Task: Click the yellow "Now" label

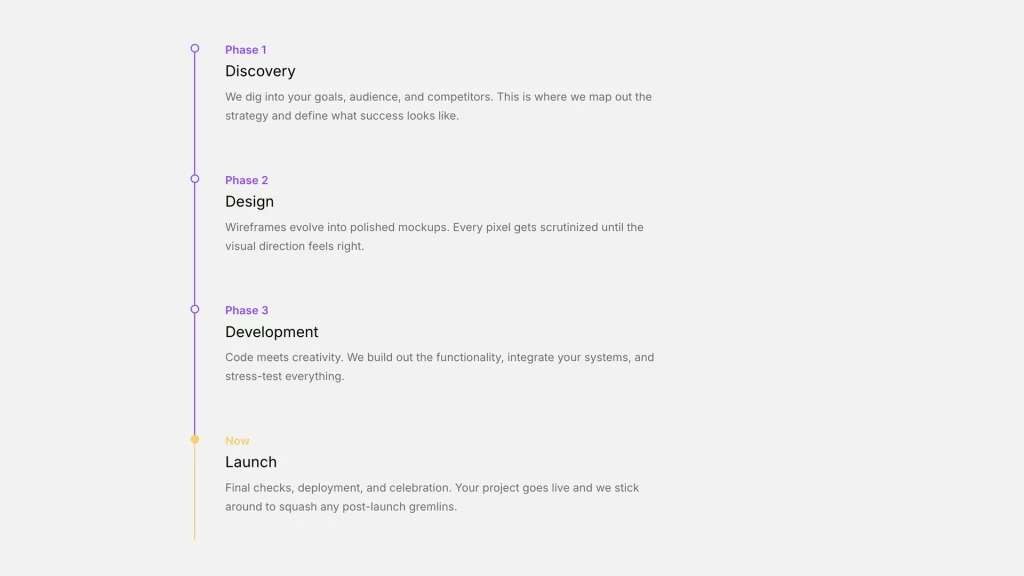Action: [237, 441]
